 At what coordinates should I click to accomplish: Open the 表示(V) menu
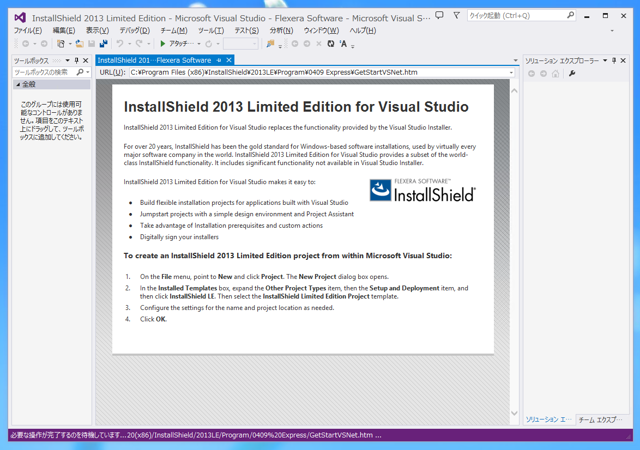[97, 30]
